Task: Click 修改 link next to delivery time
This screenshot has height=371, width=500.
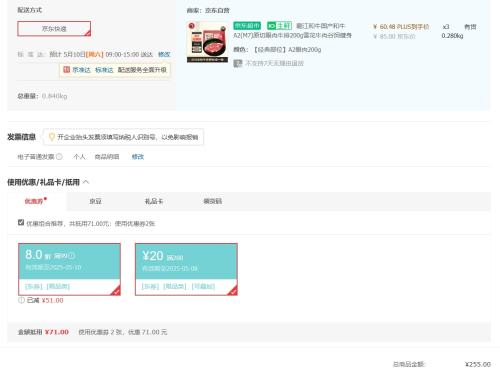Action: (164, 54)
